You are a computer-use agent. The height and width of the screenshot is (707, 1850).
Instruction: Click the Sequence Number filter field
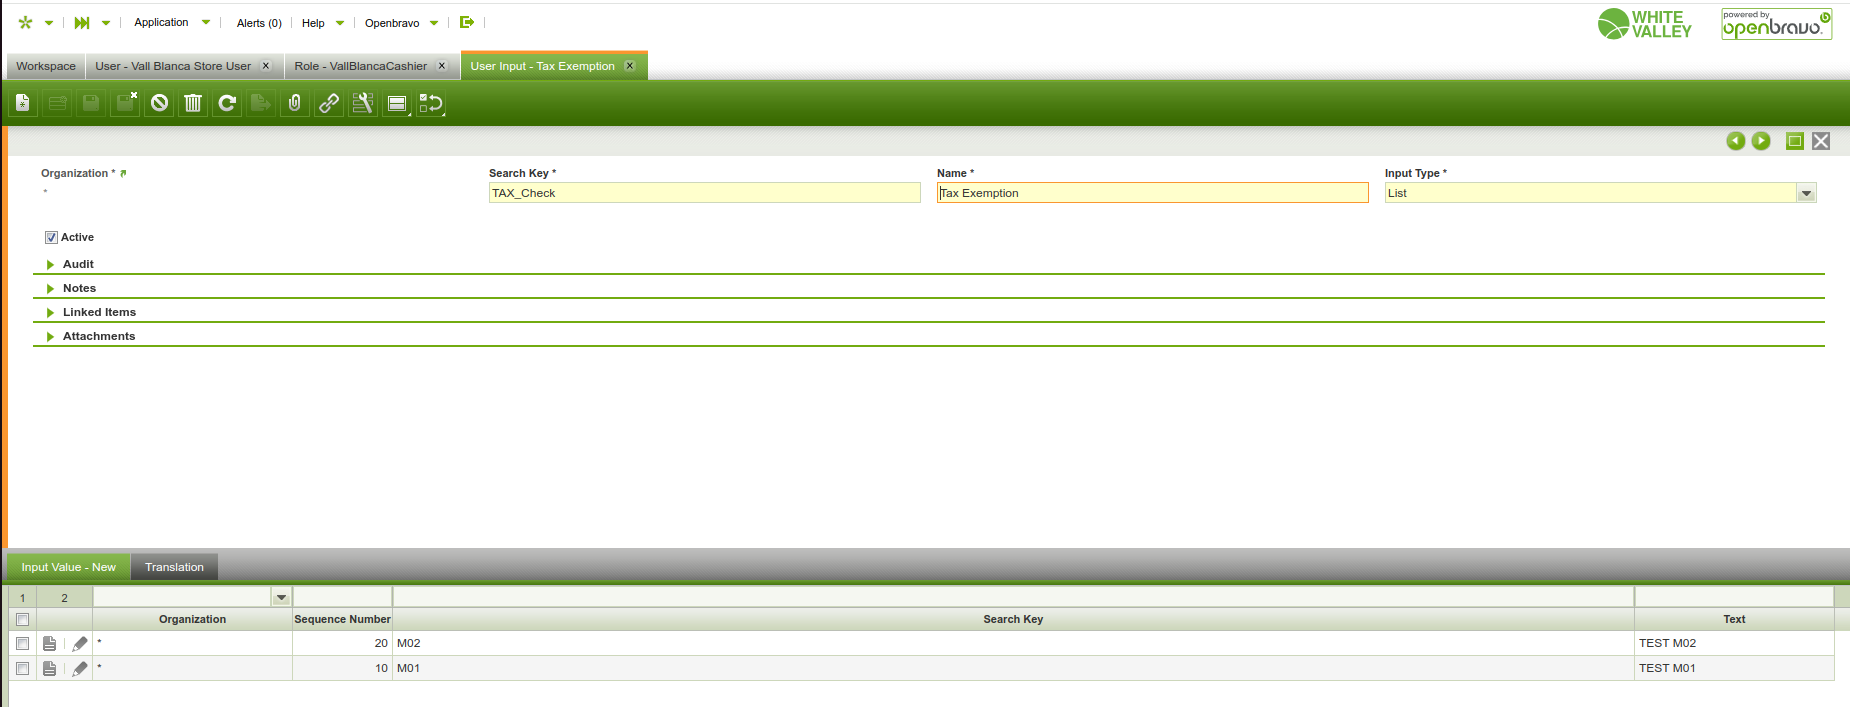[342, 597]
